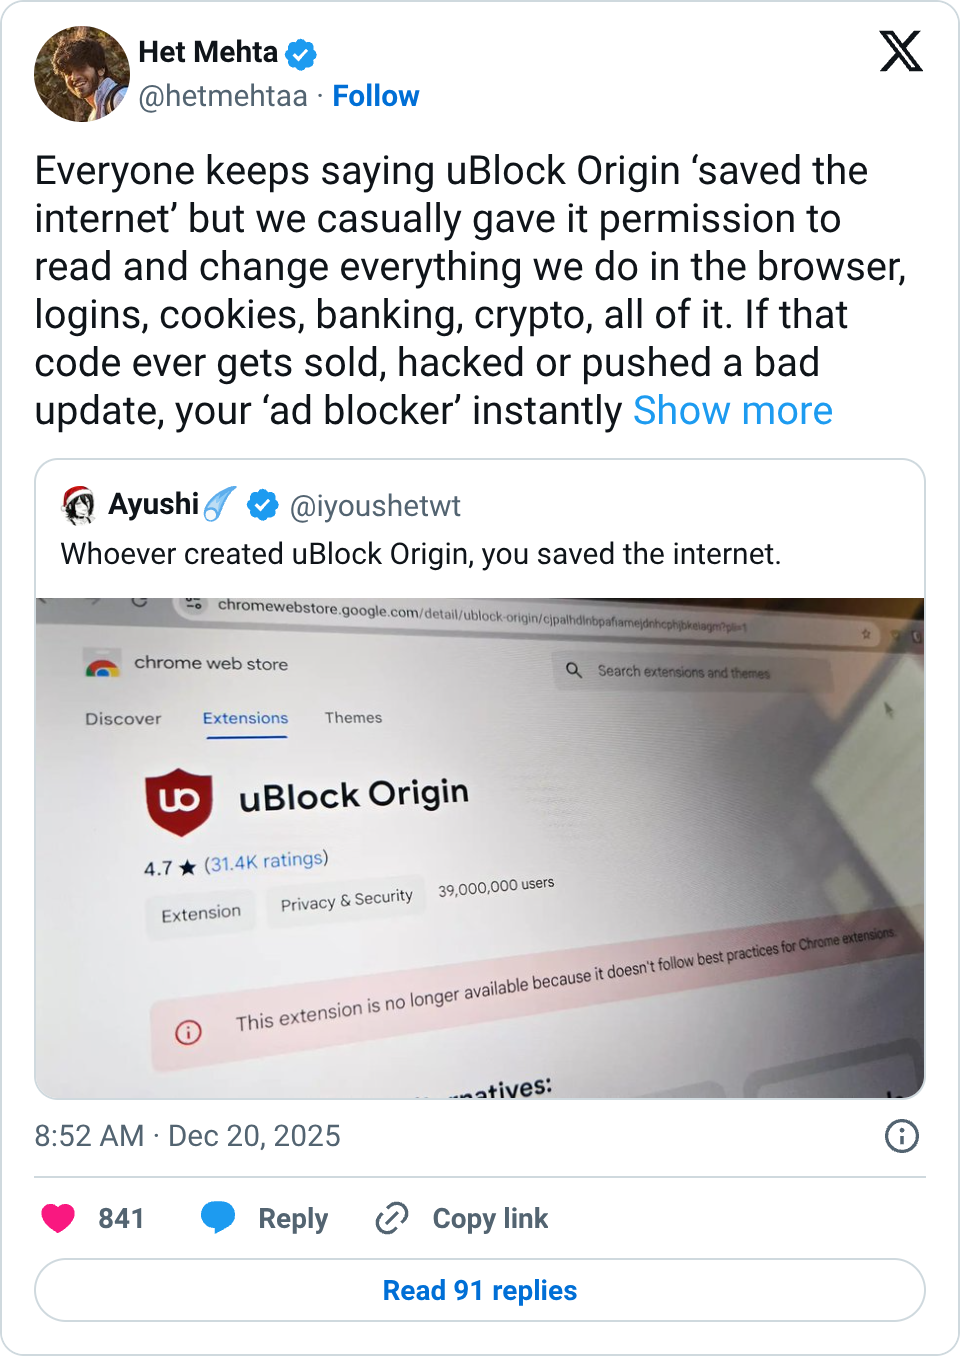Click the blue reply bubble icon
Image resolution: width=960 pixels, height=1356 pixels.
coord(218,1217)
